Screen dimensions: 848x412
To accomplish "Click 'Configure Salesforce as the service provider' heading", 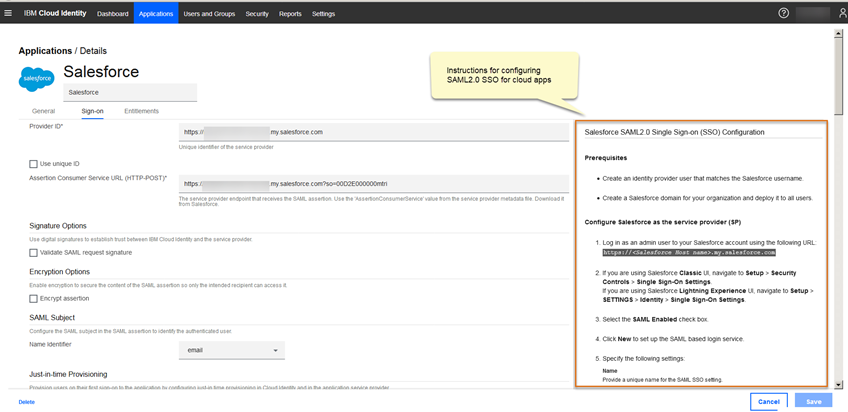I will click(662, 222).
